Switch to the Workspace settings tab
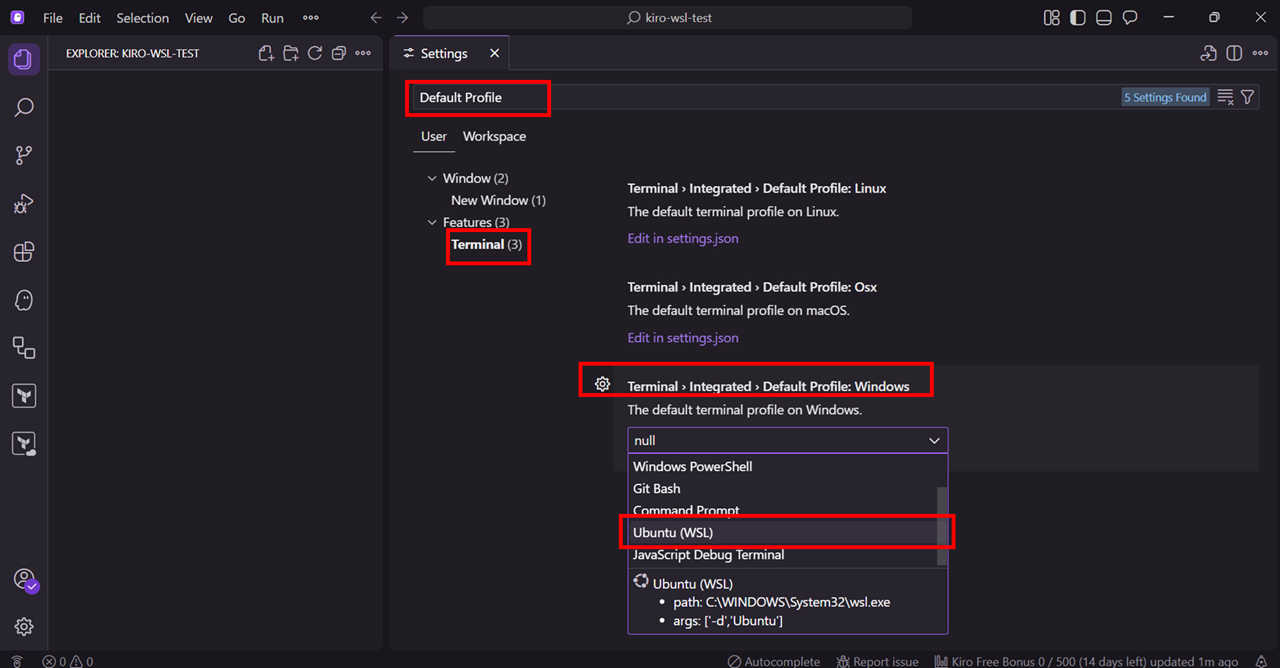1280x668 pixels. click(x=494, y=137)
